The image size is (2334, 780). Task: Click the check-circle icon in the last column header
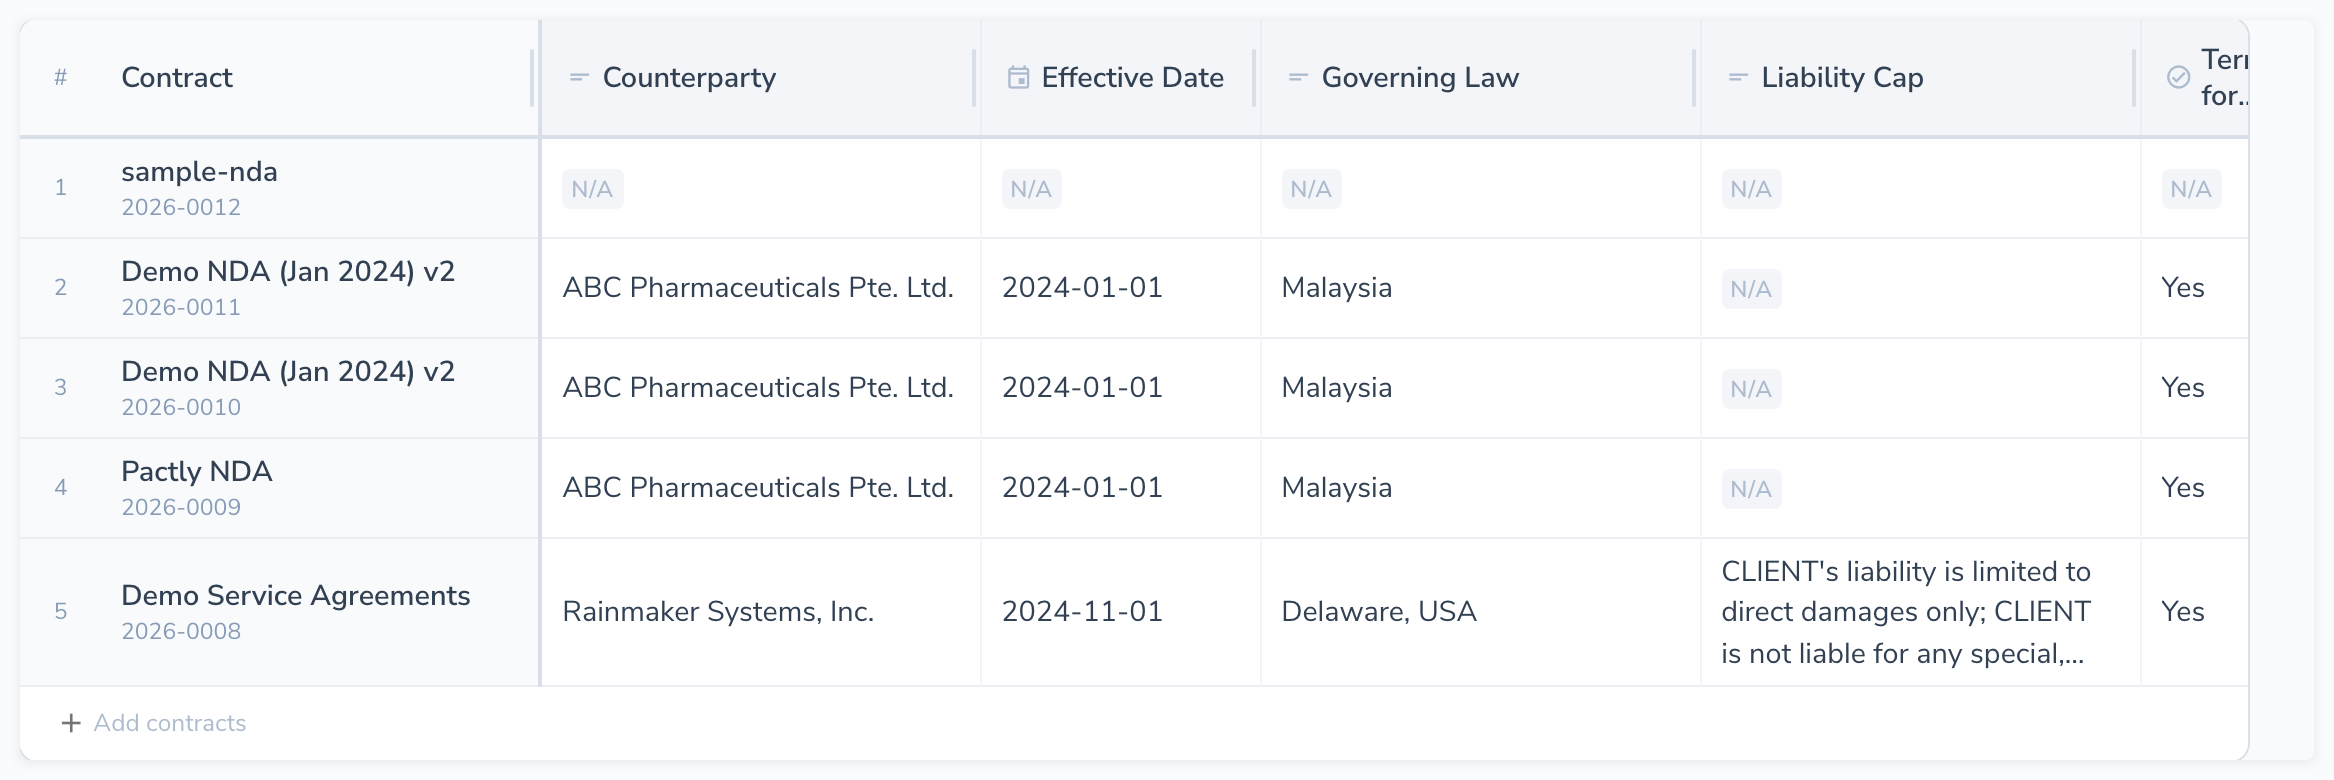(x=2178, y=78)
